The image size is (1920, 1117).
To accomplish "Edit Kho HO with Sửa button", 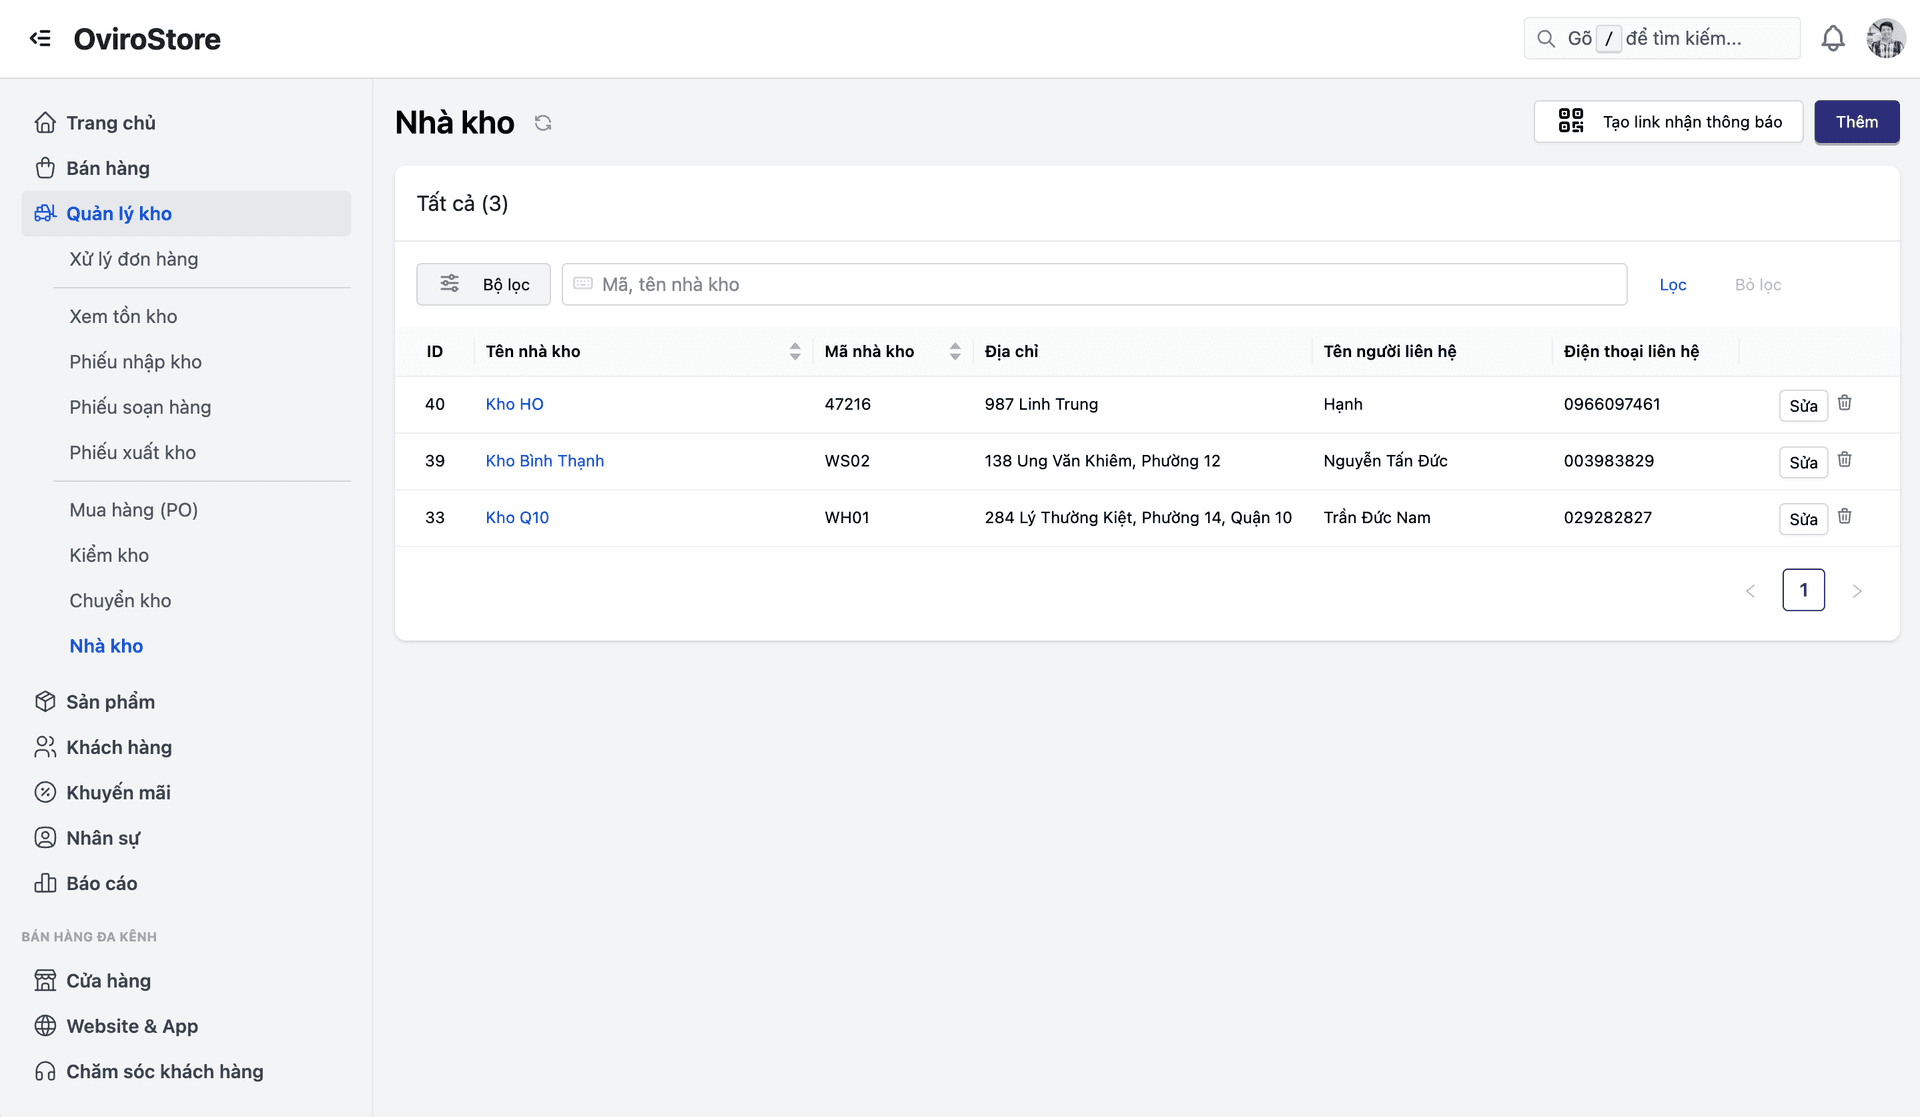I will pos(1802,405).
